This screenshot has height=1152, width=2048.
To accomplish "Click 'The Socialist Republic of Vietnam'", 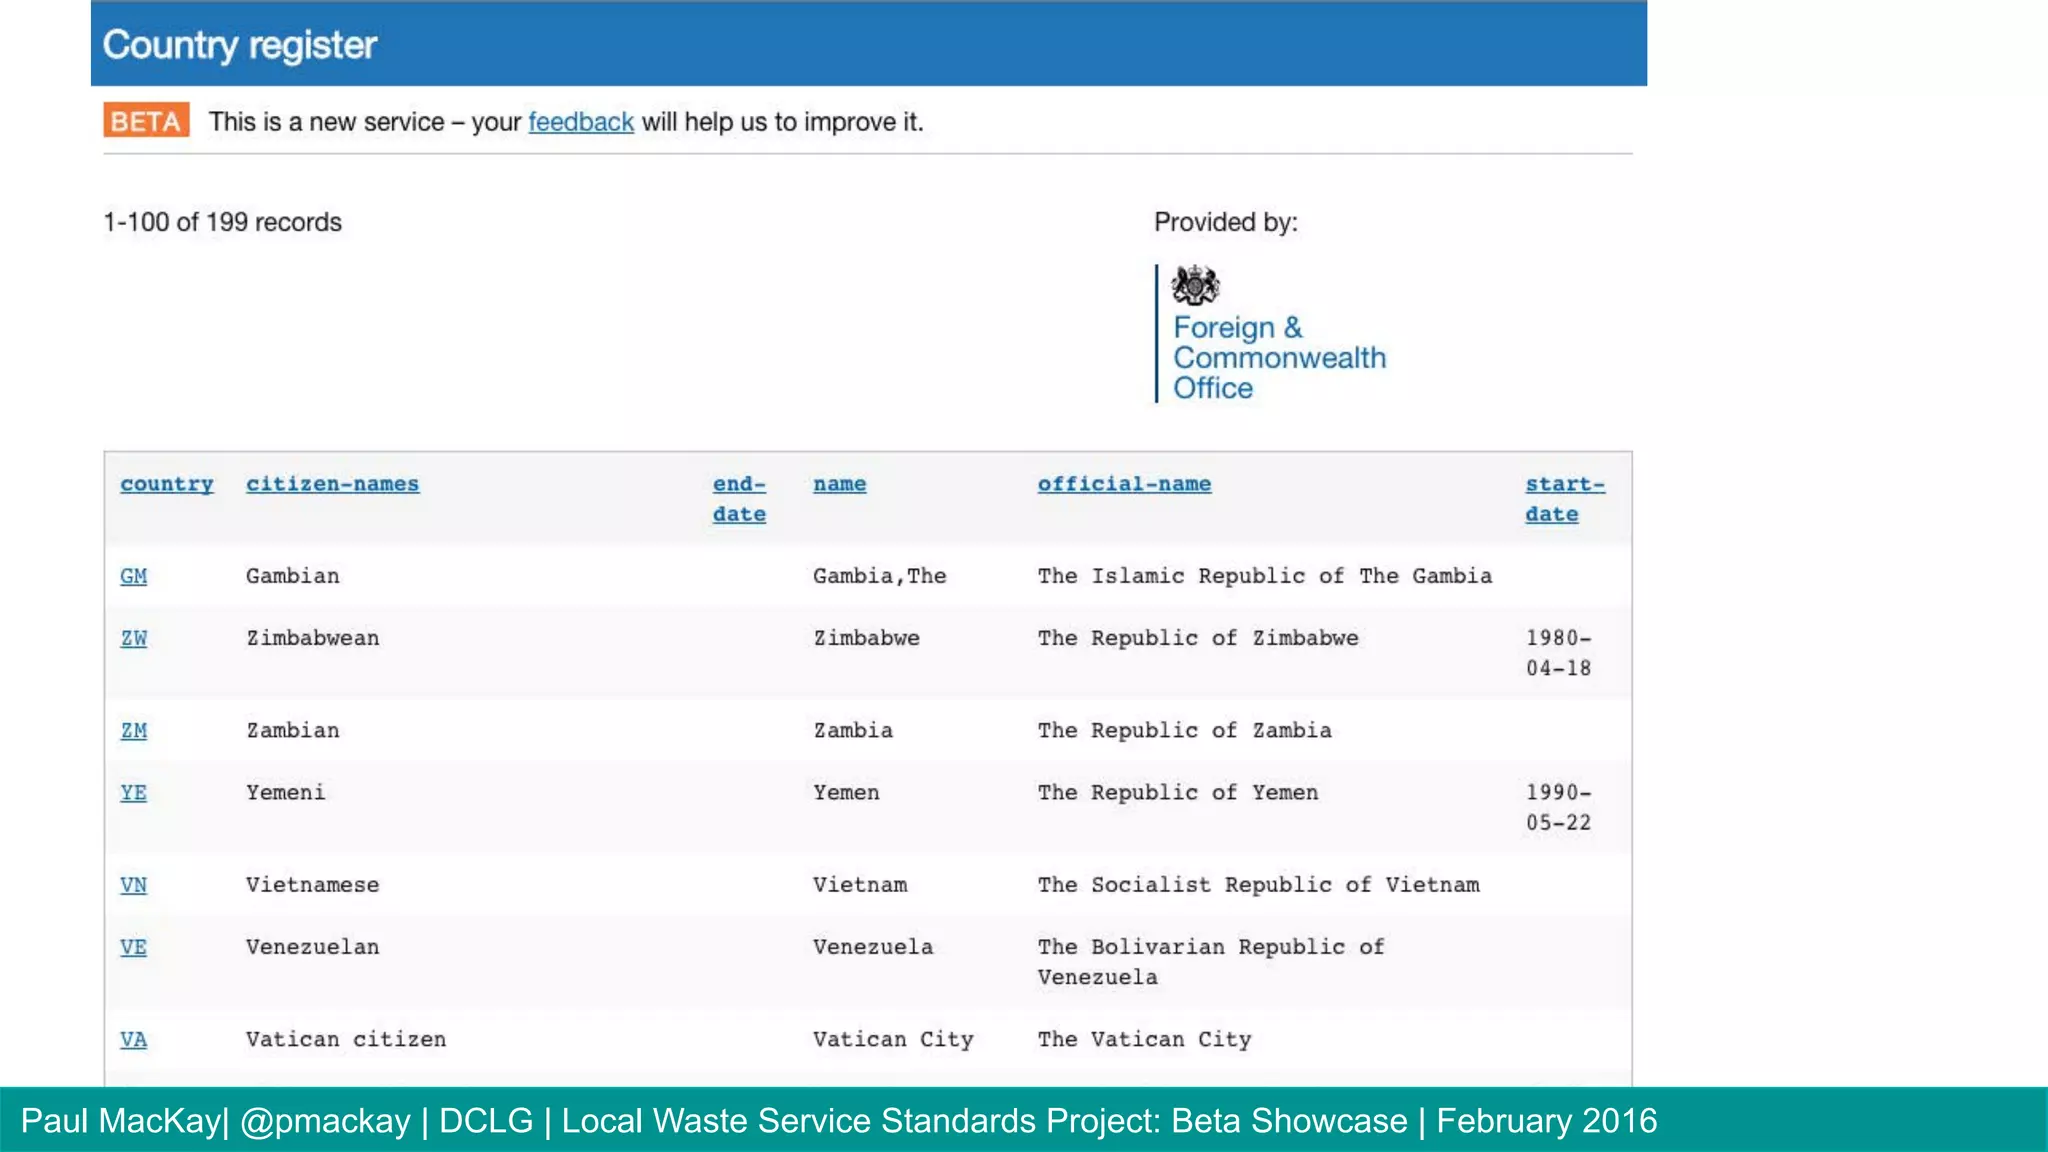I will click(1259, 885).
